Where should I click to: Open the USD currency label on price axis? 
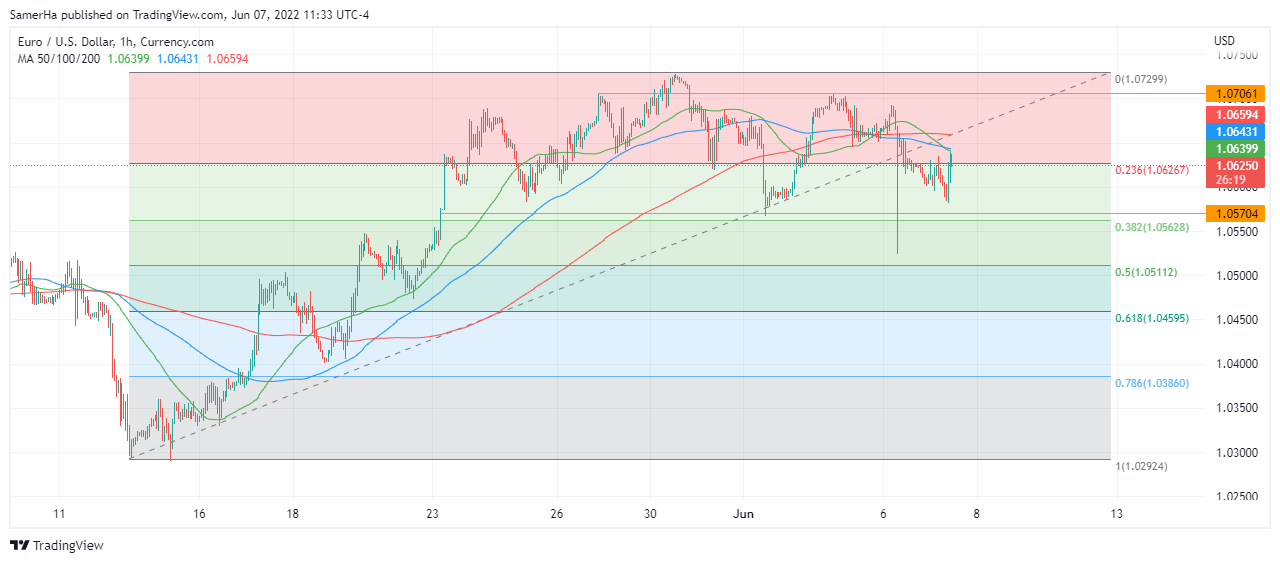pos(1224,41)
